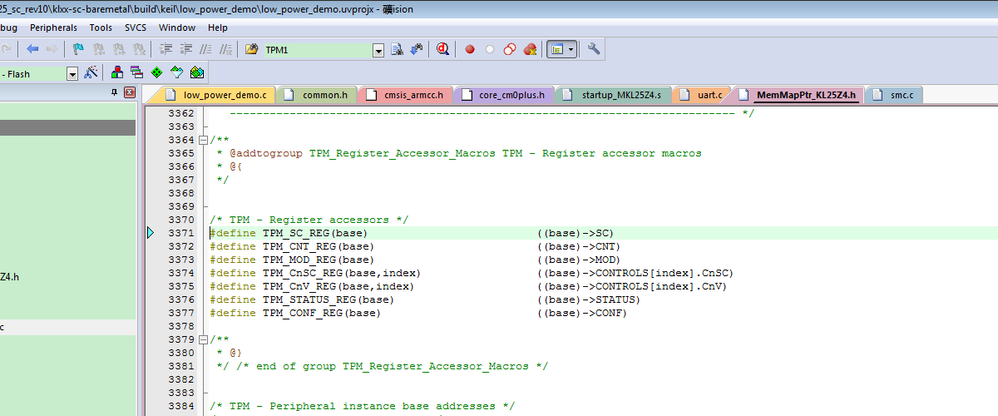Click the Find icon next to the TPM1 search box

pos(397,49)
